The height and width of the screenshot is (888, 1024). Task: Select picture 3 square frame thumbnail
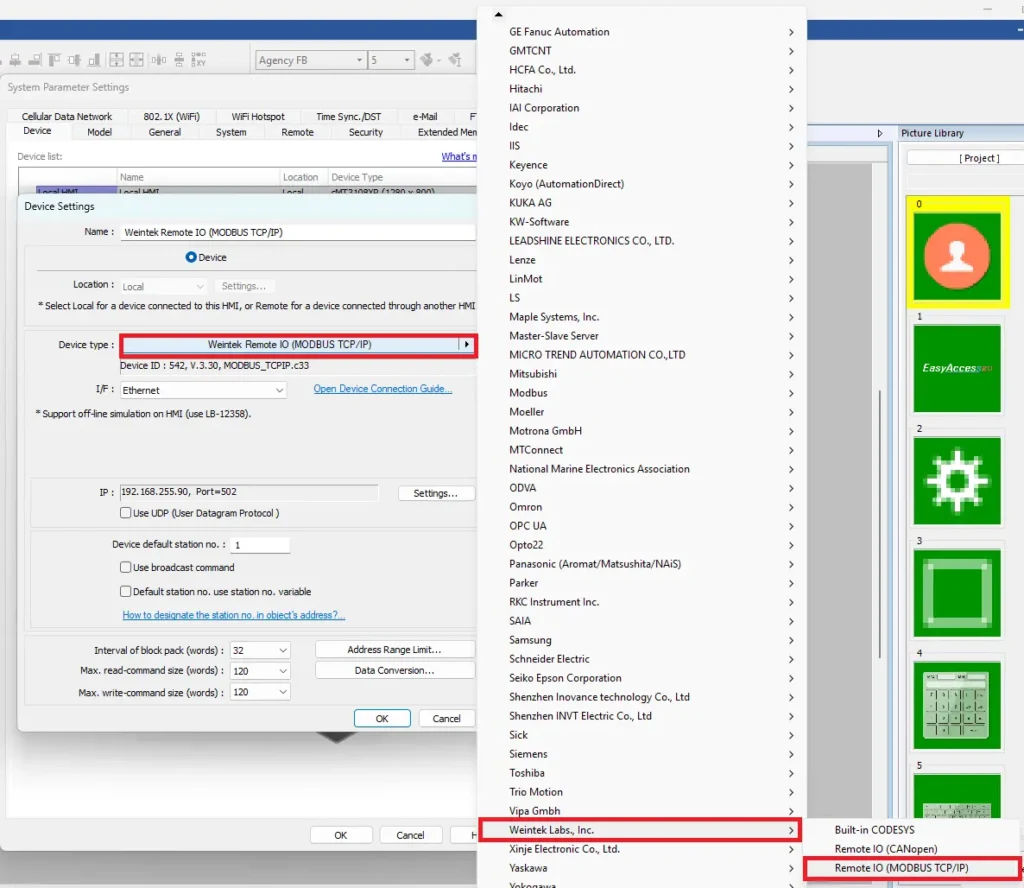tap(957, 593)
